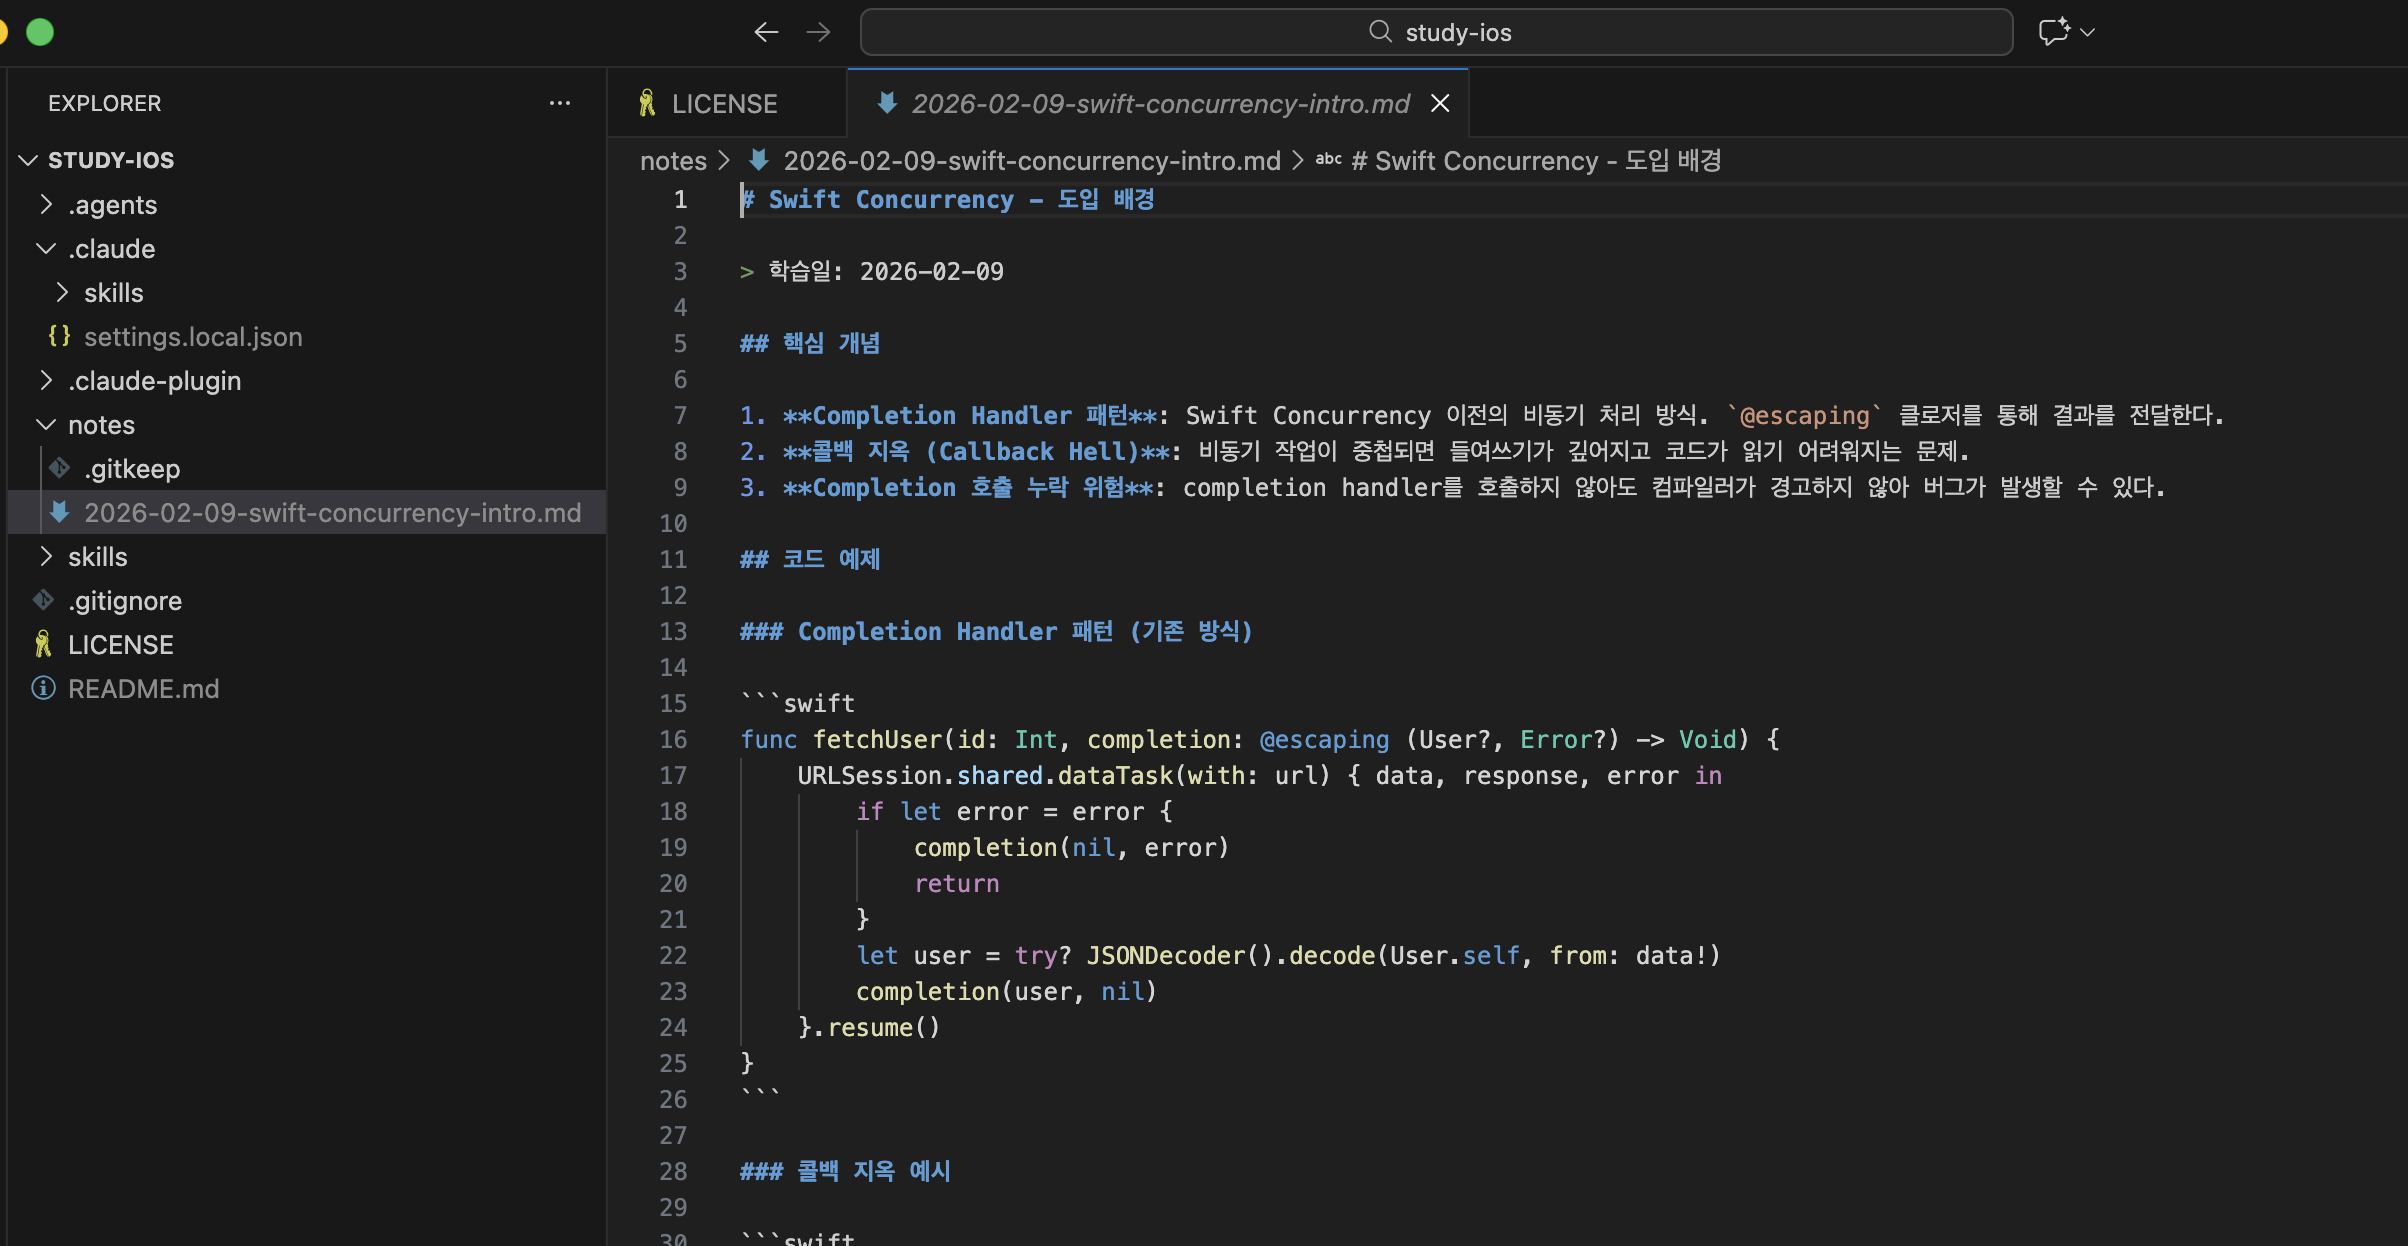The height and width of the screenshot is (1246, 2408).
Task: Select the Swift Concurrency heading breadcrumb
Action: (1535, 161)
